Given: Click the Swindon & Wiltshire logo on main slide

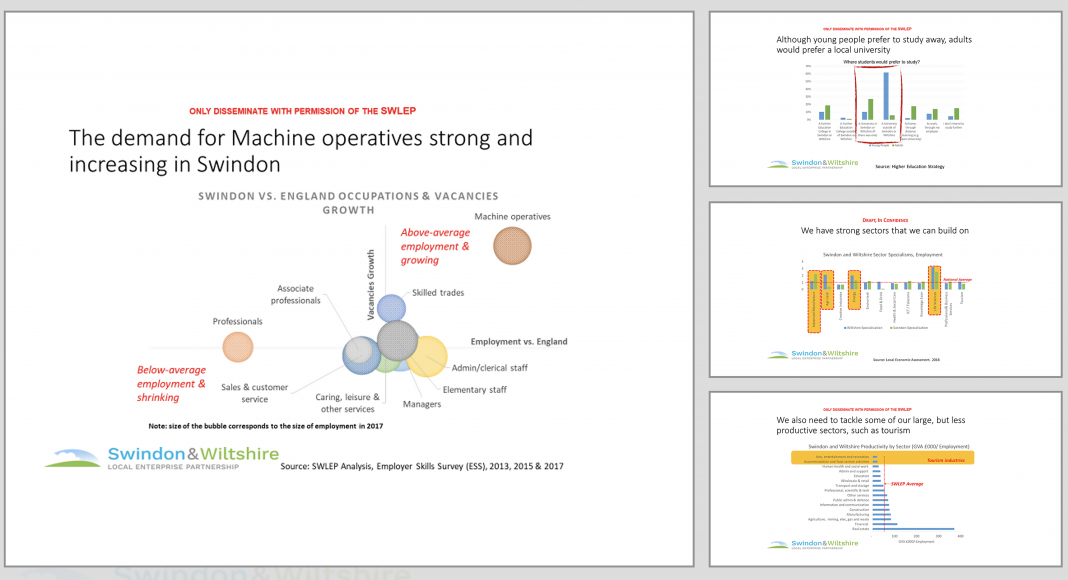Looking at the screenshot, I should (x=162, y=457).
